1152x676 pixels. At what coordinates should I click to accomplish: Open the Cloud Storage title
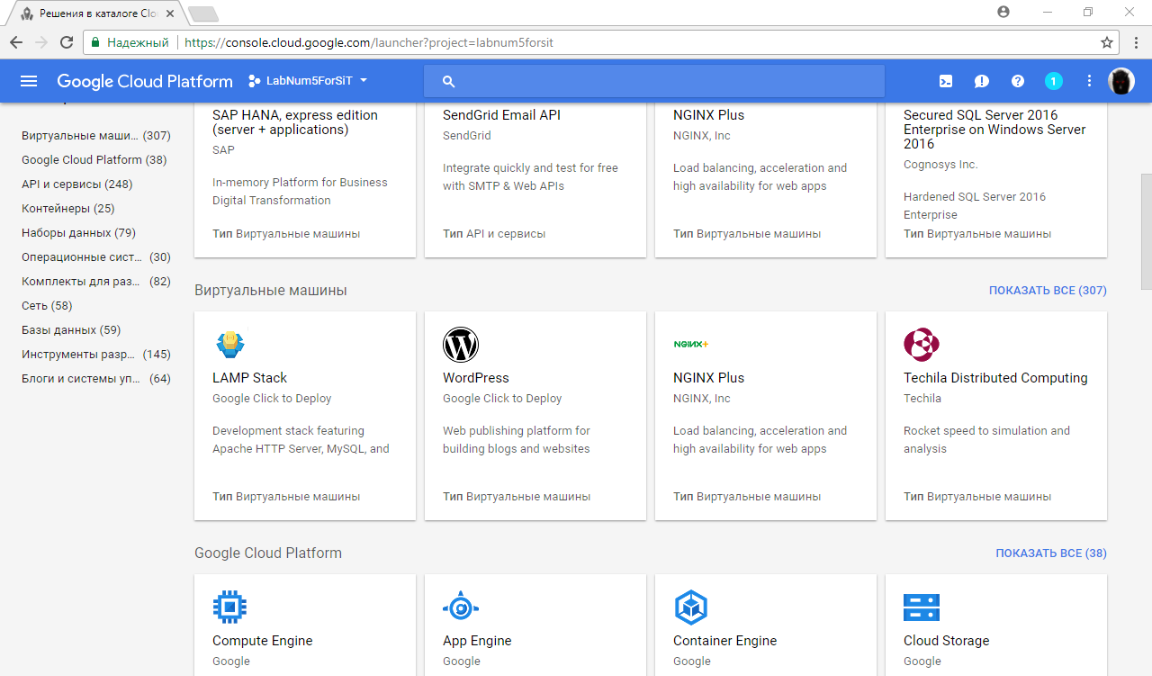946,641
